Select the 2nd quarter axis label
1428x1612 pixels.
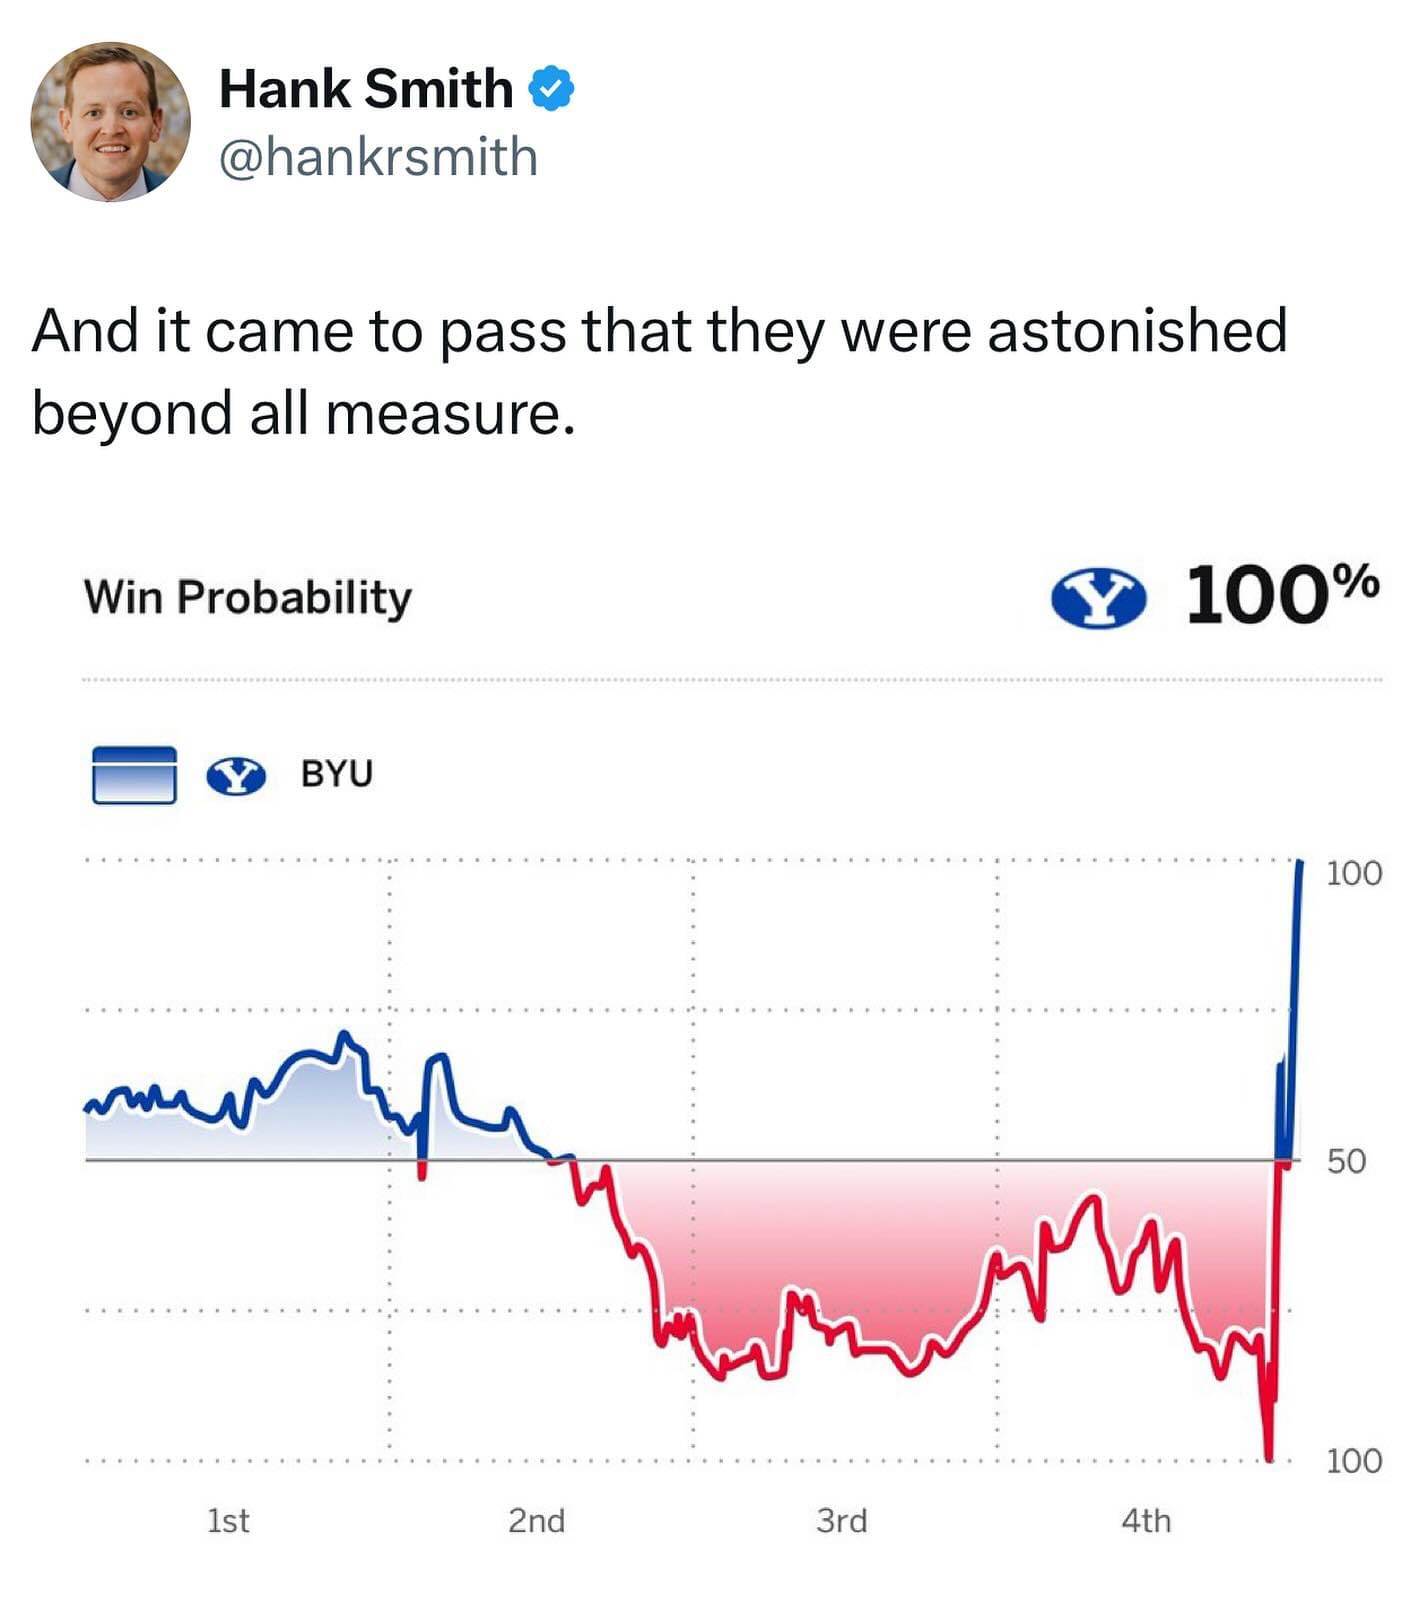536,1521
